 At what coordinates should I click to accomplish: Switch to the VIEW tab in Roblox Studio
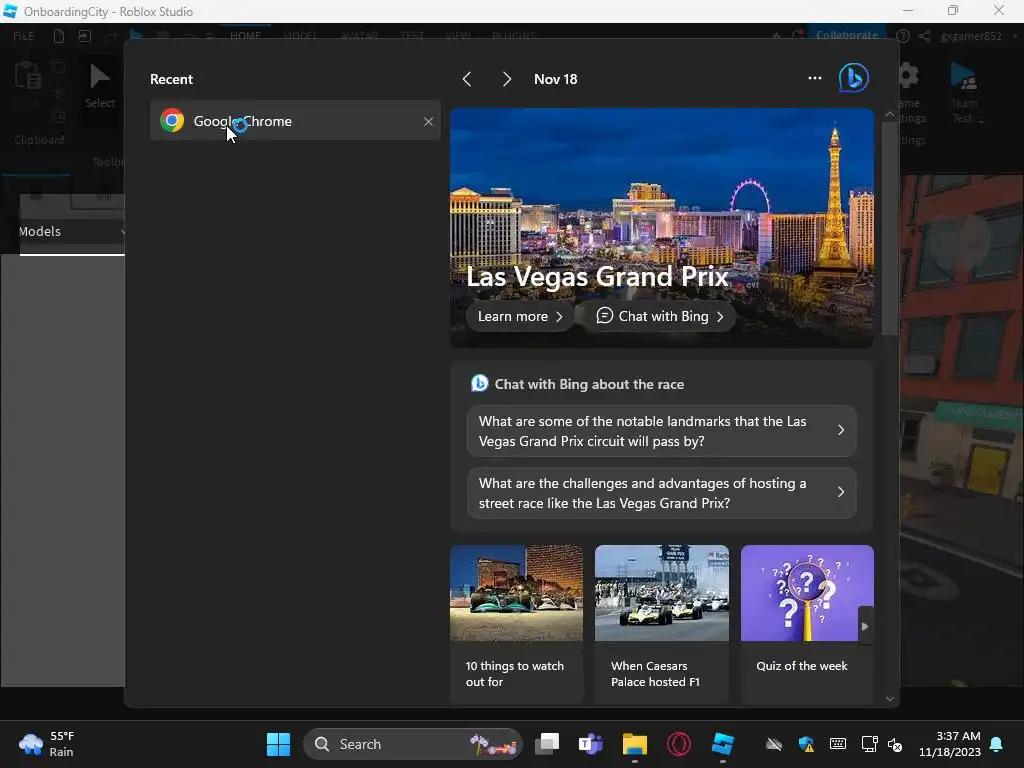(458, 36)
